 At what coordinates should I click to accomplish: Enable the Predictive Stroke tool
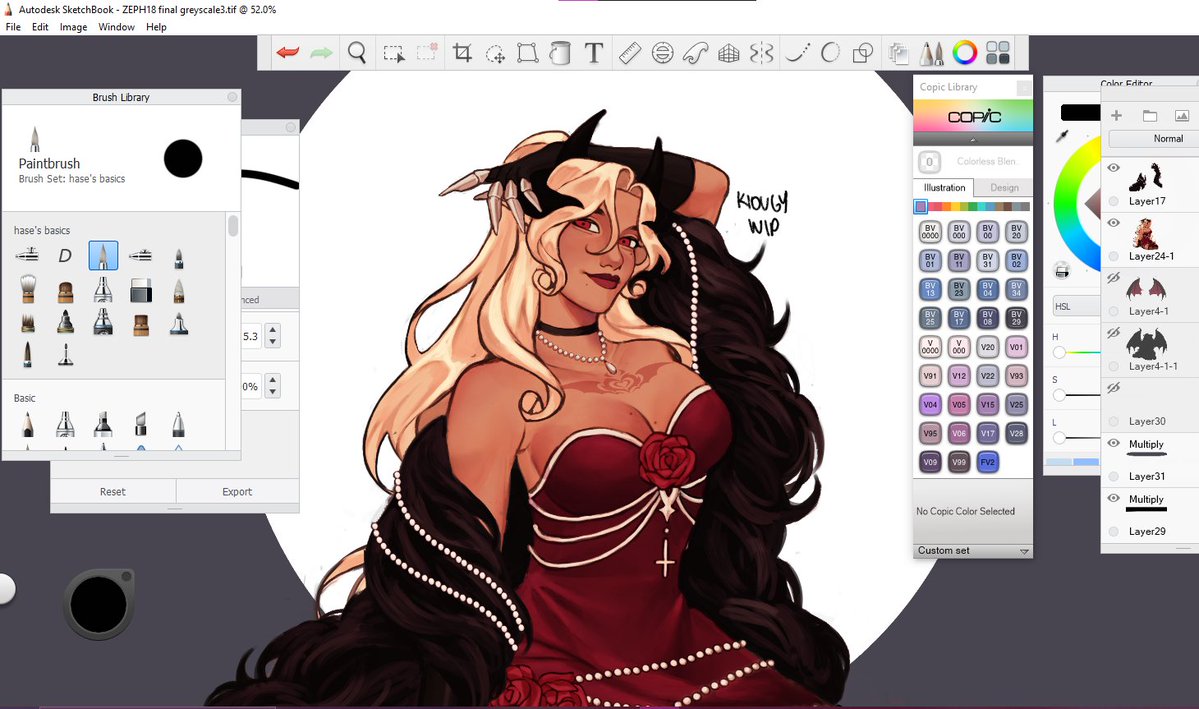pos(830,53)
